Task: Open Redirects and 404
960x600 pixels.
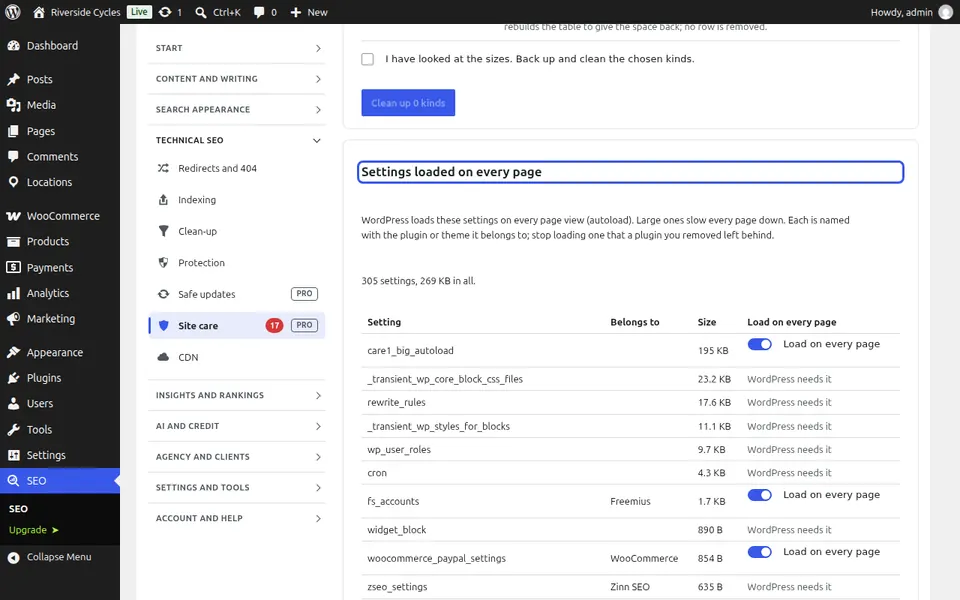Action: [237, 168]
